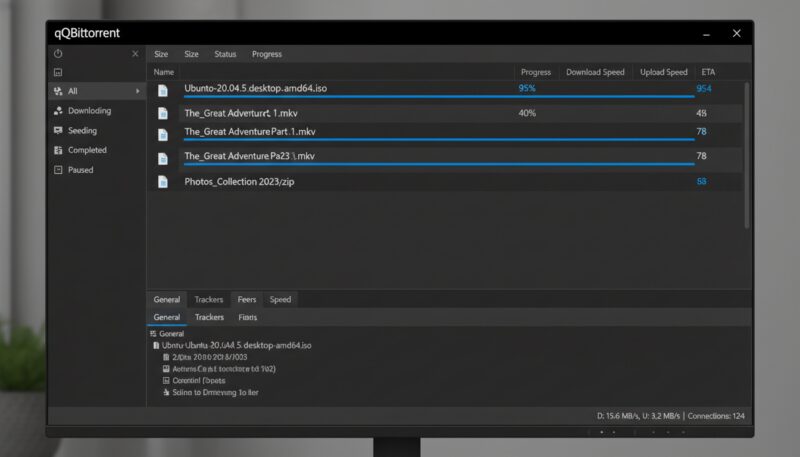Show torrents labeled Seeding

click(82, 131)
